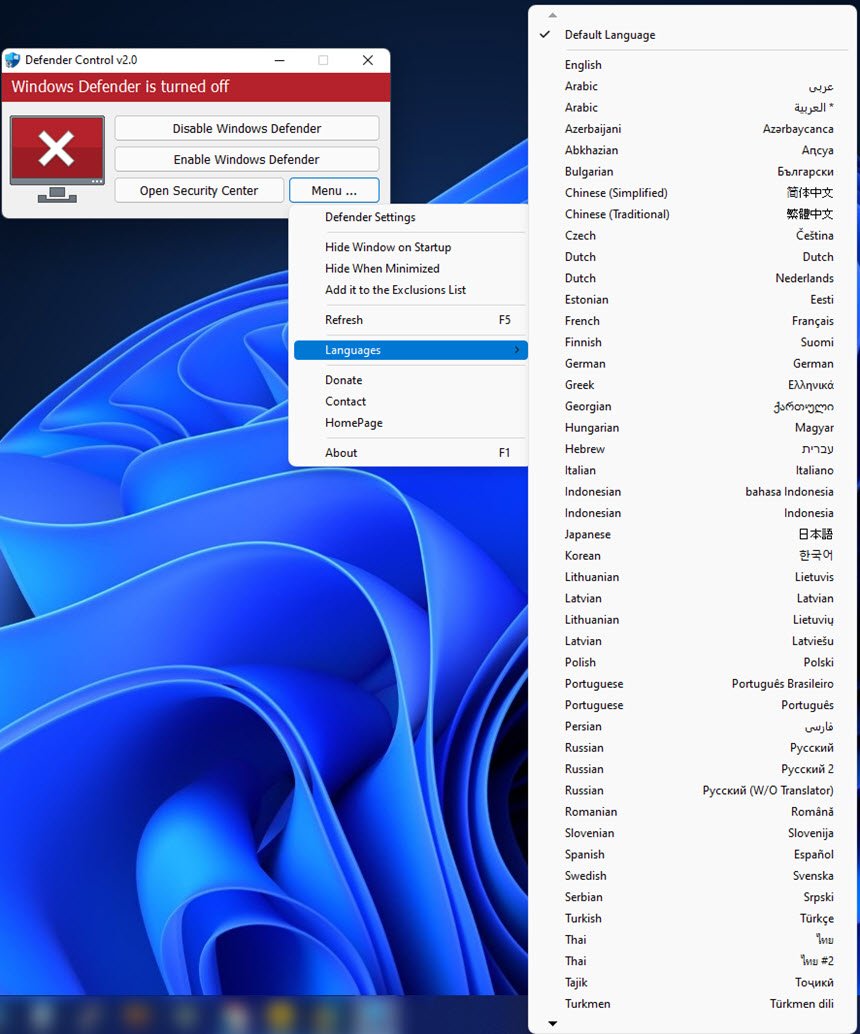
Task: Choose Russian Русский 2 entry
Action: pyautogui.click(x=692, y=769)
